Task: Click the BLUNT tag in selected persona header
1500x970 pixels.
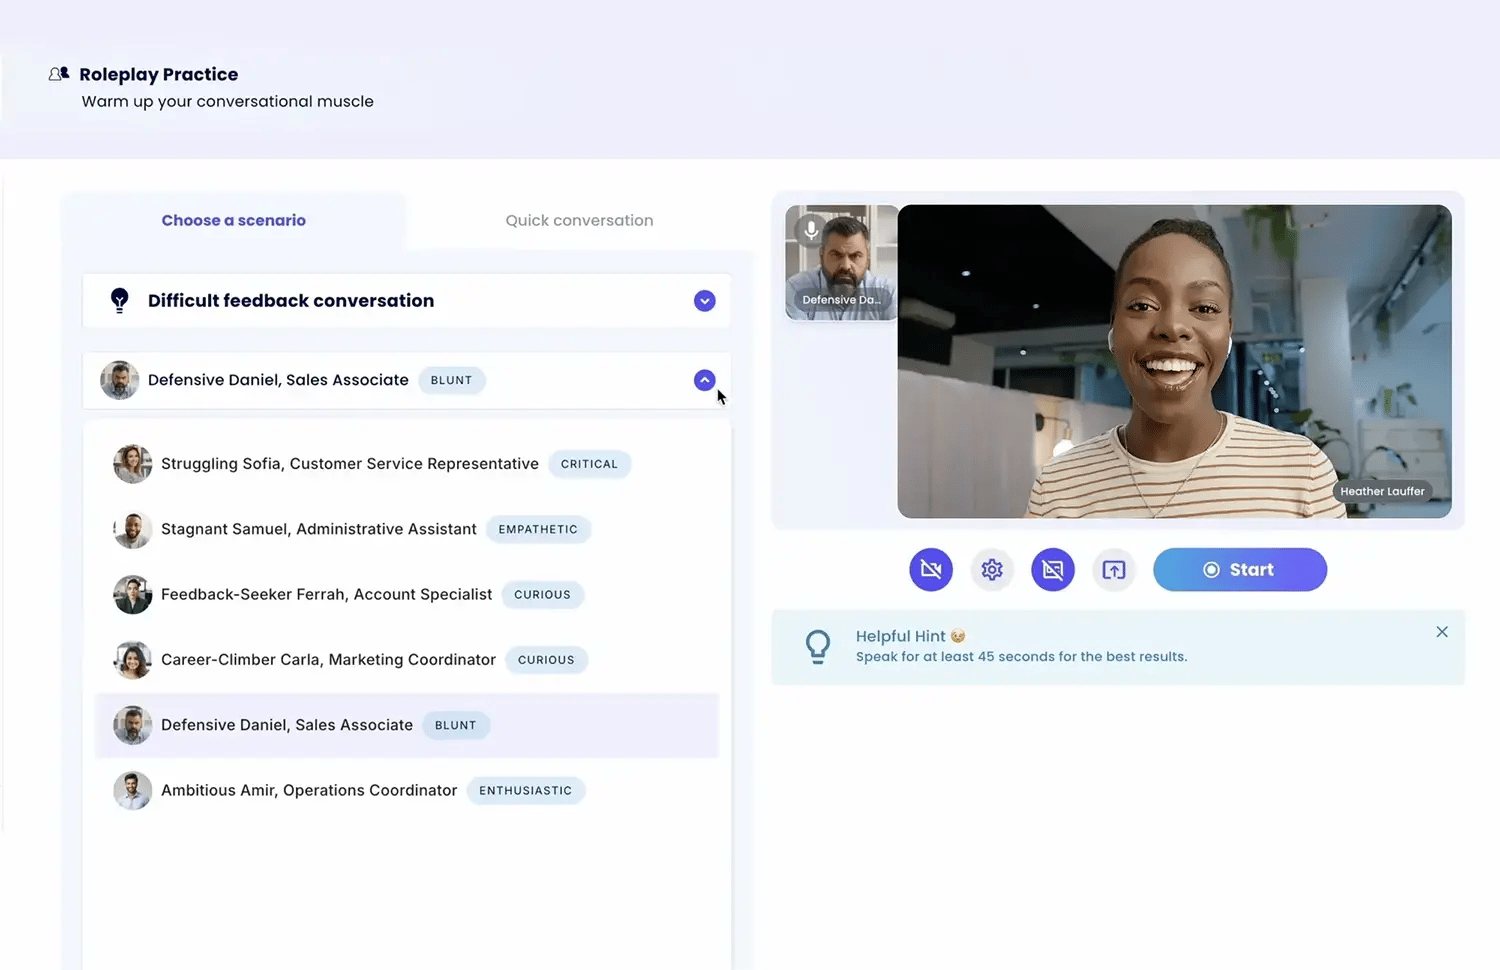Action: click(x=451, y=380)
